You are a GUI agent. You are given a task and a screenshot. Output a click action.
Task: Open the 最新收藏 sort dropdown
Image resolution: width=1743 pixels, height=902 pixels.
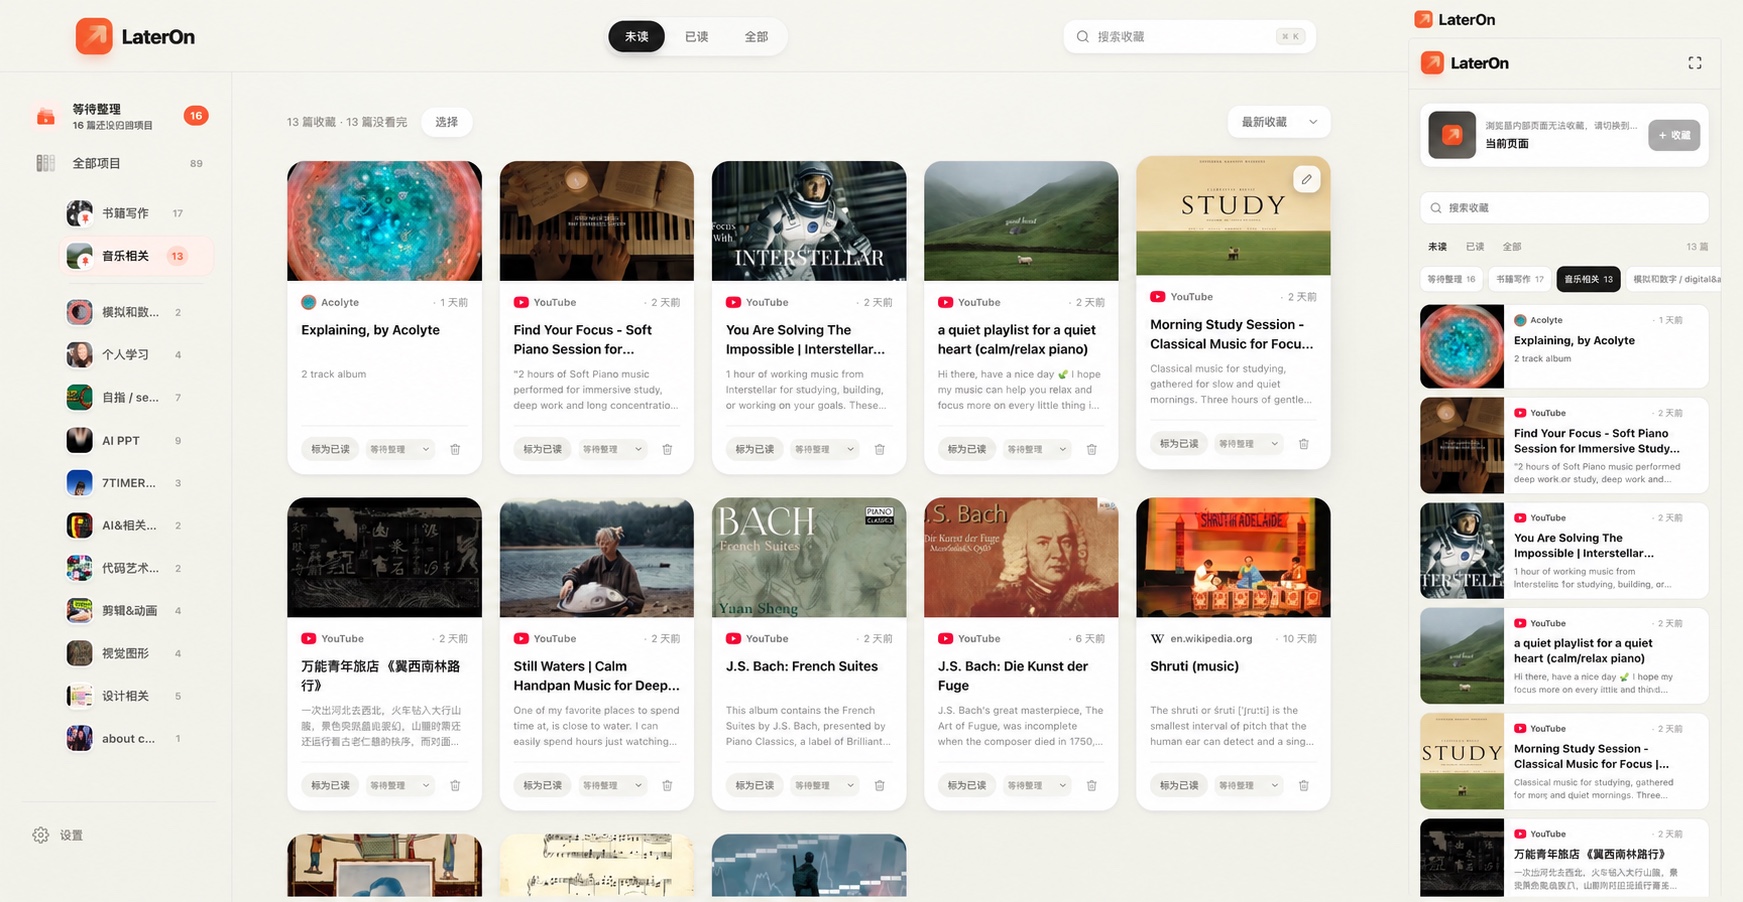(1279, 122)
